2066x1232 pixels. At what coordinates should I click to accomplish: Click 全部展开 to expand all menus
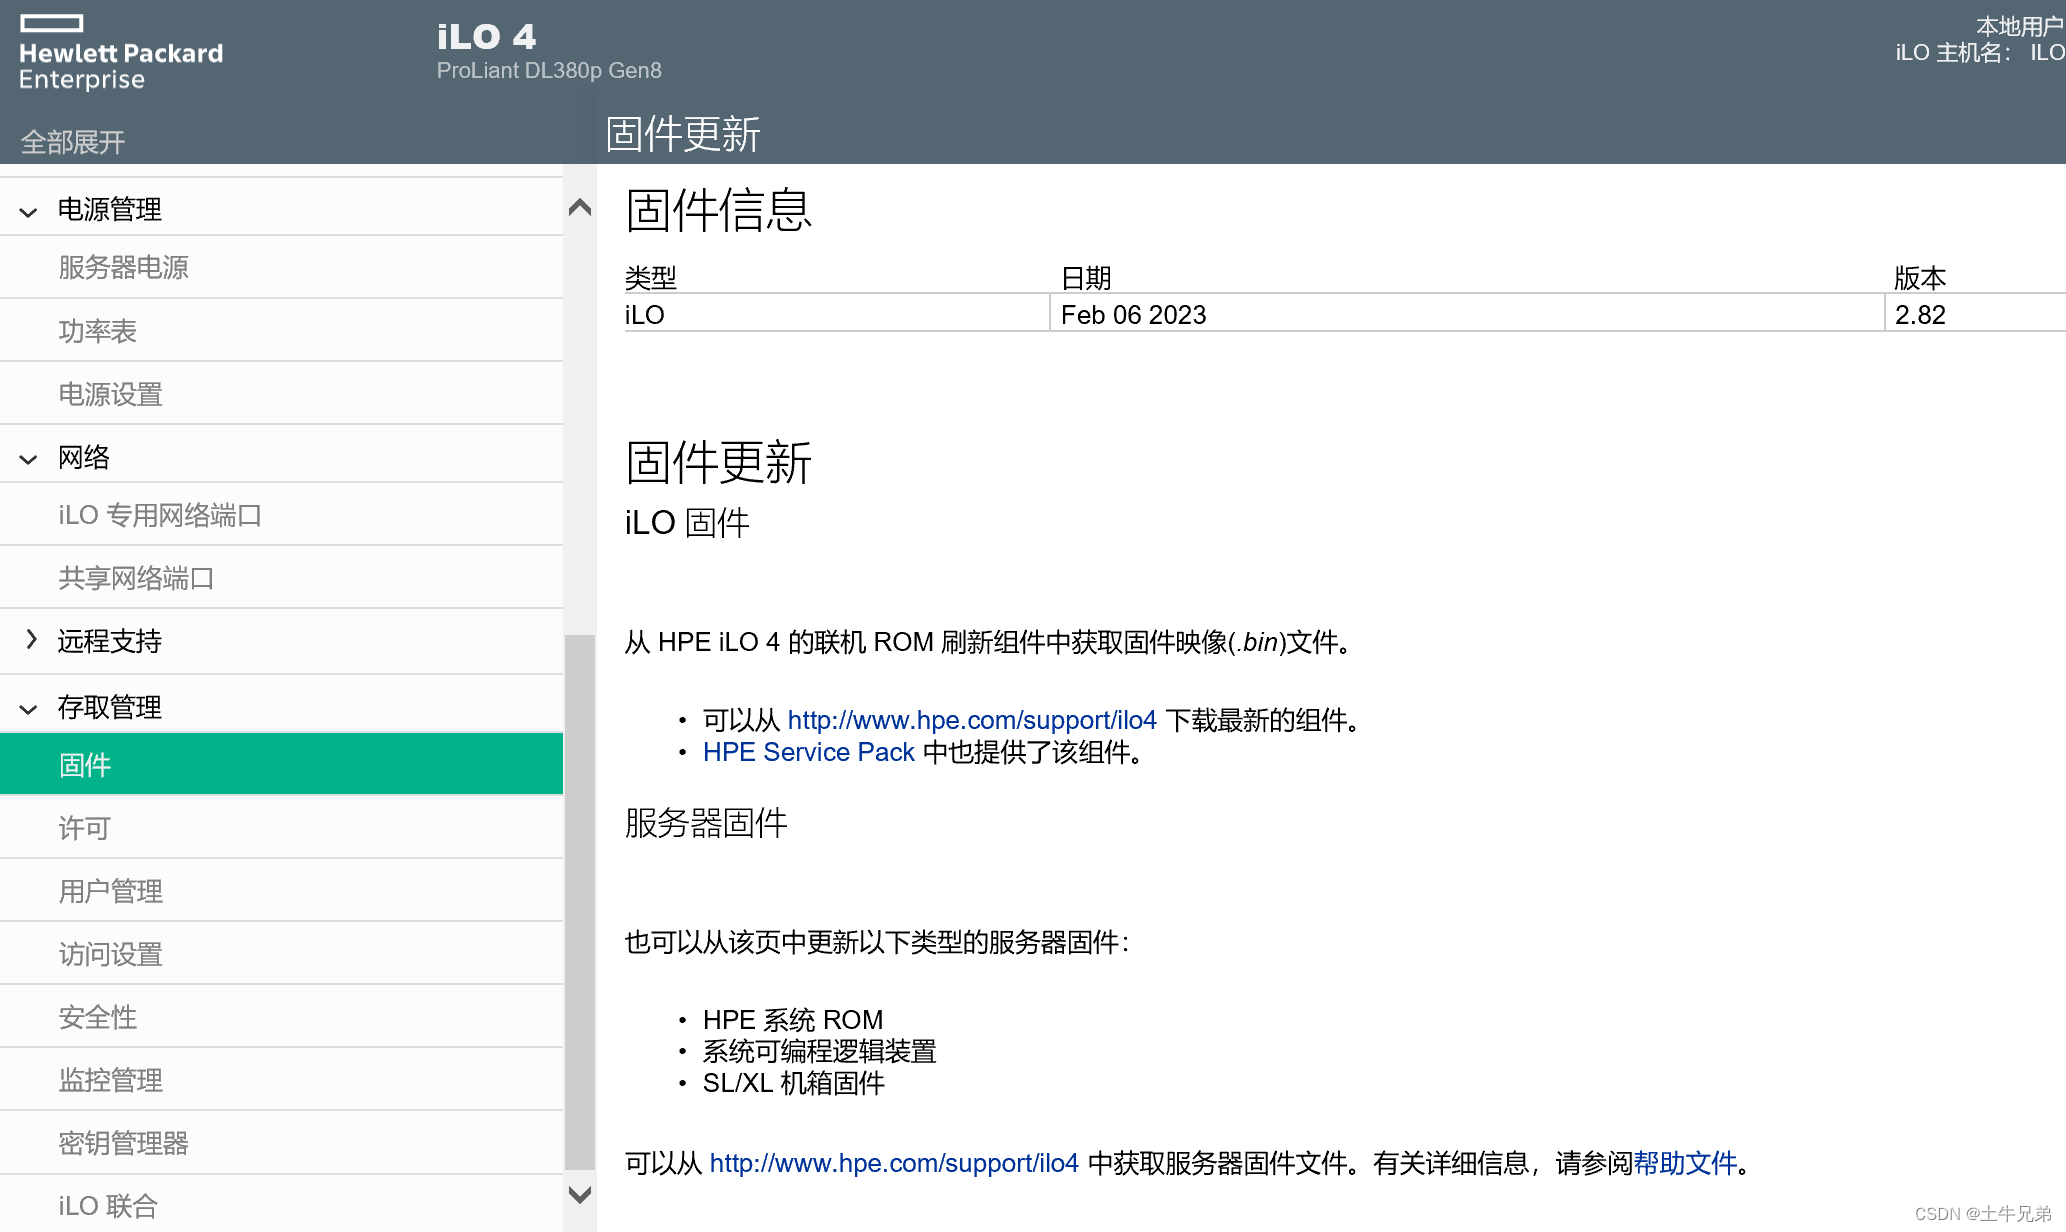[71, 140]
